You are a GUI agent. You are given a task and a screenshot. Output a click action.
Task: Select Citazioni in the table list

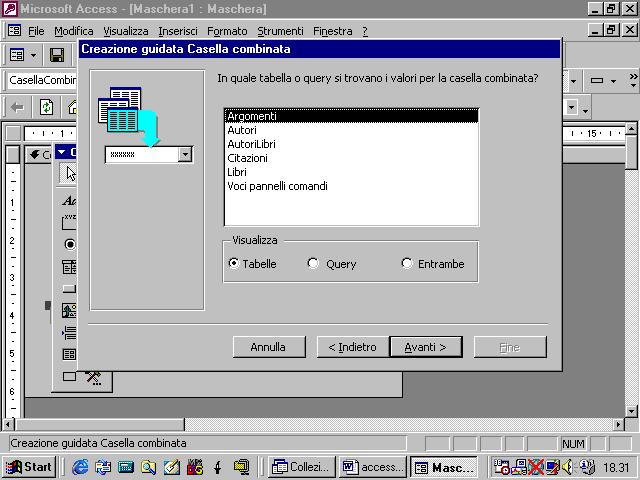coord(351,158)
